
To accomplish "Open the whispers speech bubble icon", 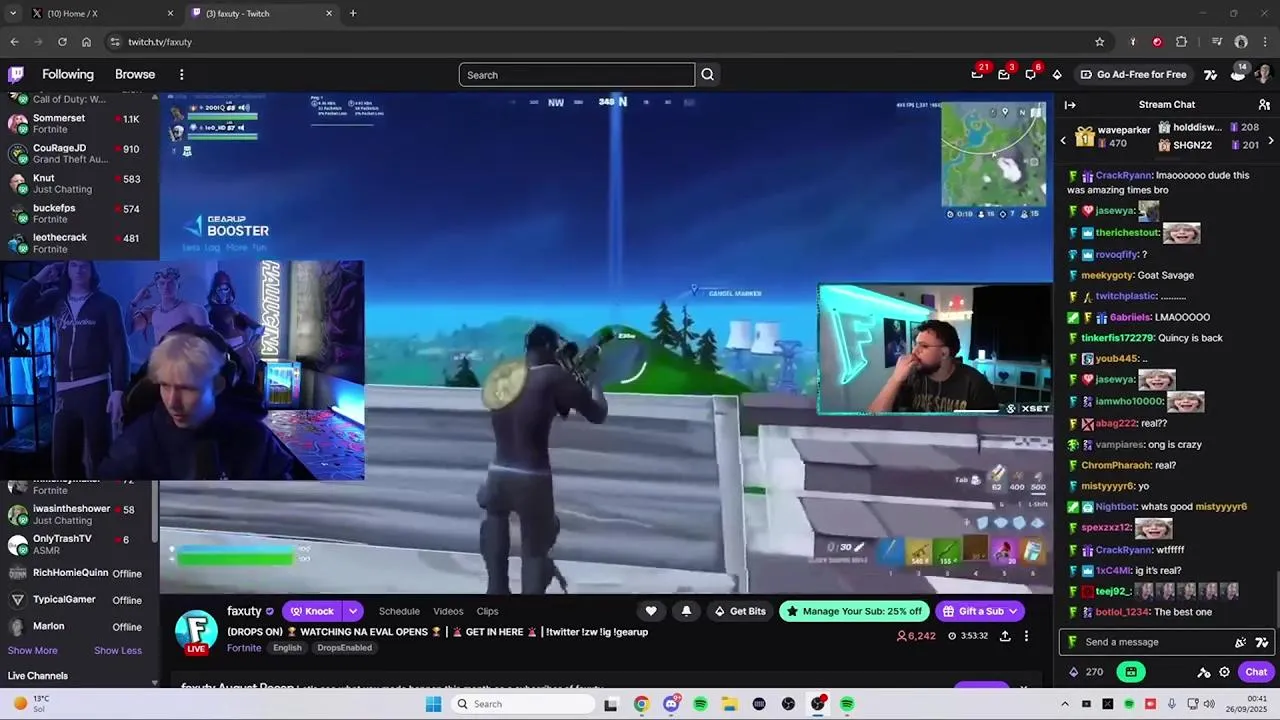I will (1030, 74).
